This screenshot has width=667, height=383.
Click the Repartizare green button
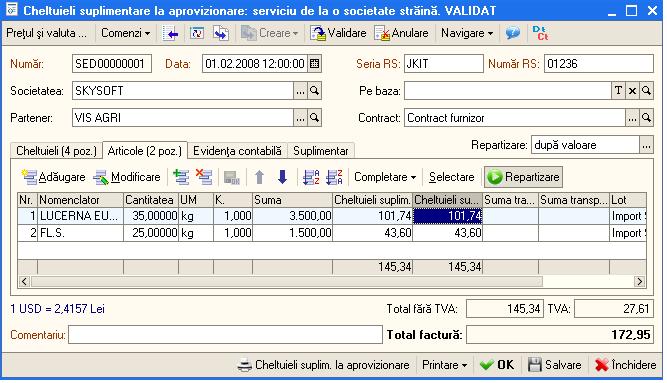tap(523, 177)
